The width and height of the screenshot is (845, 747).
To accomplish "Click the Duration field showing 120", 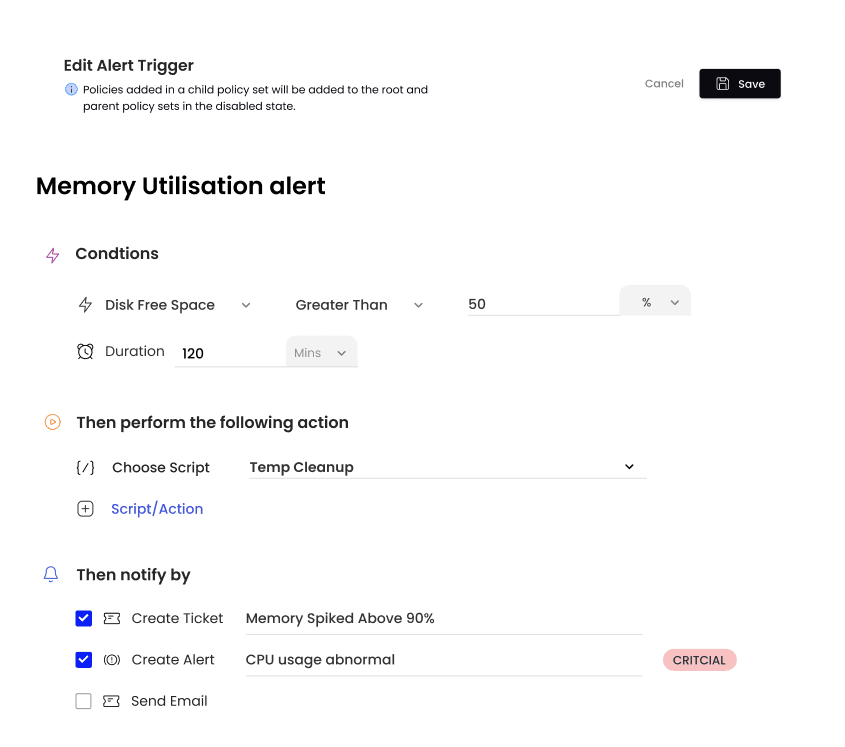I will point(230,354).
